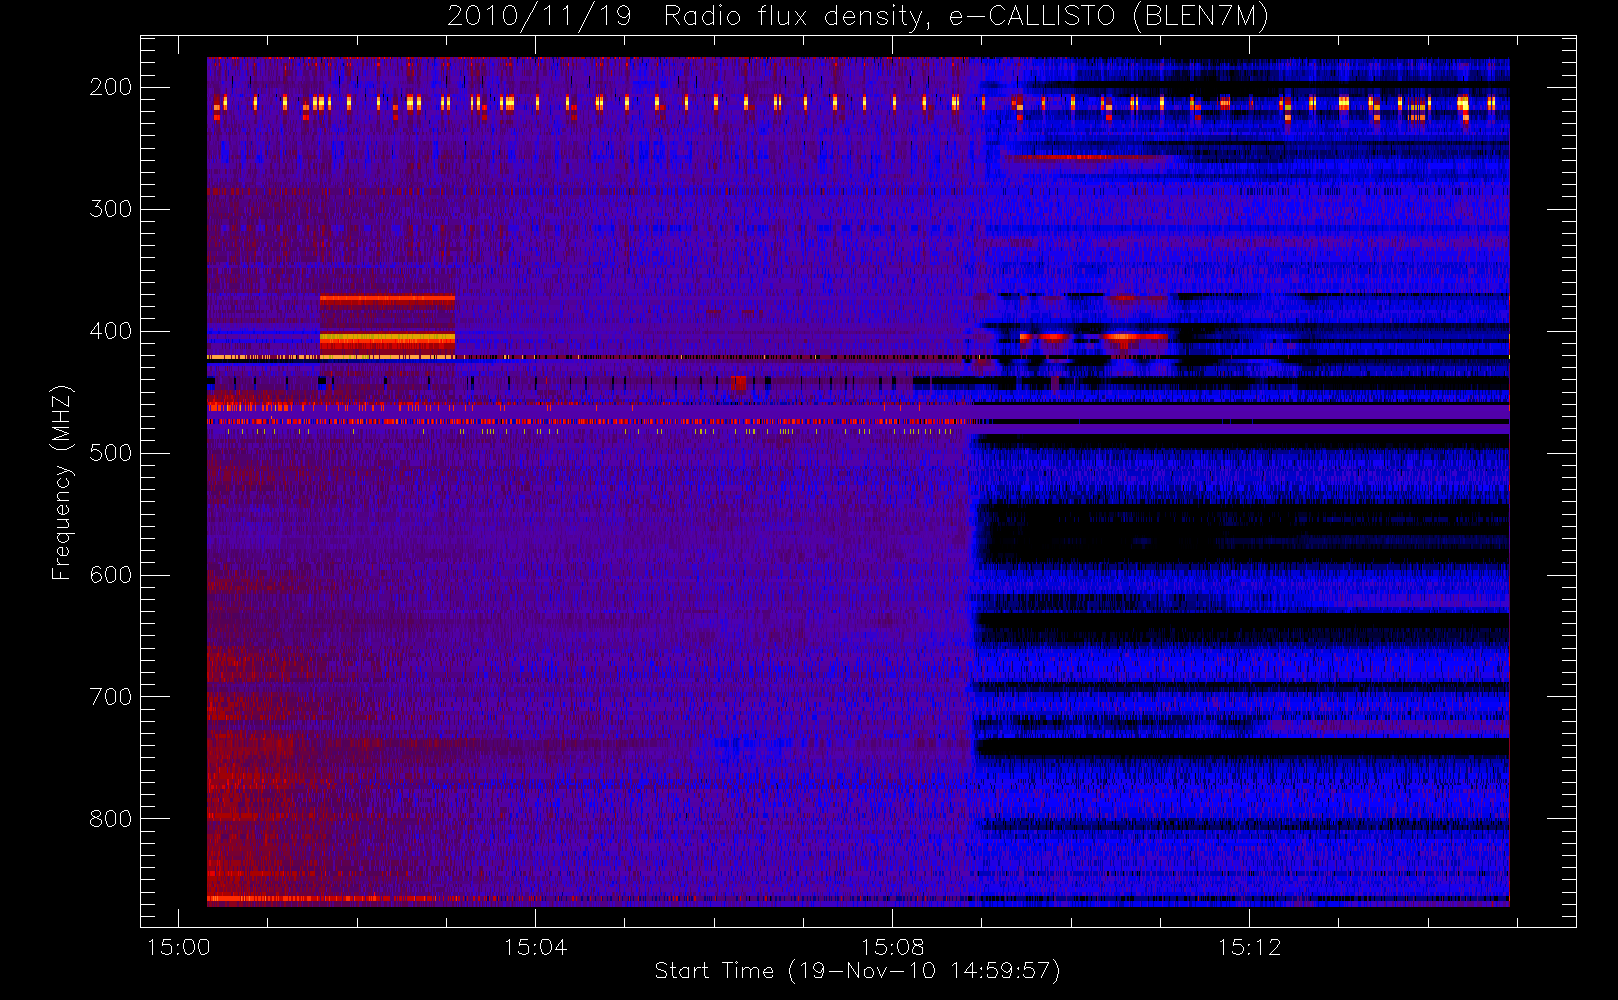The height and width of the screenshot is (1000, 1618).
Task: Click the 200 frequency tick label
Action: point(111,87)
